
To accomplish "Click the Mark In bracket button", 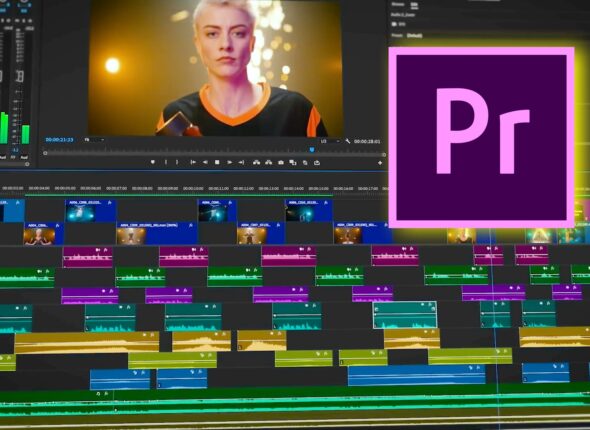I will point(166,162).
